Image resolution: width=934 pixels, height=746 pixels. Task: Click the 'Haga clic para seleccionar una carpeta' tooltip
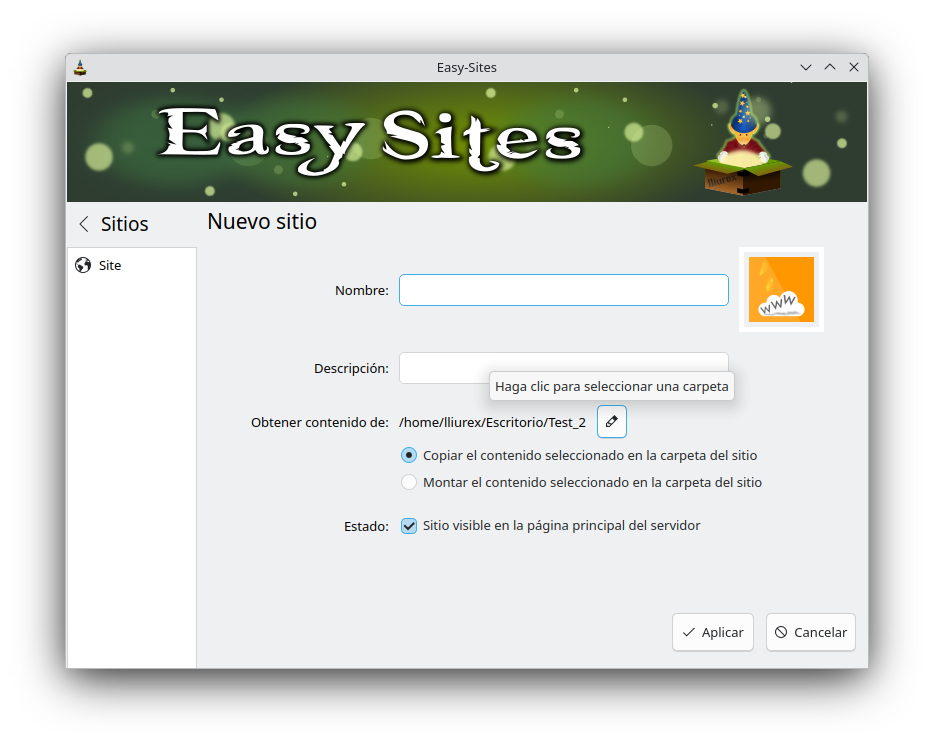click(611, 386)
